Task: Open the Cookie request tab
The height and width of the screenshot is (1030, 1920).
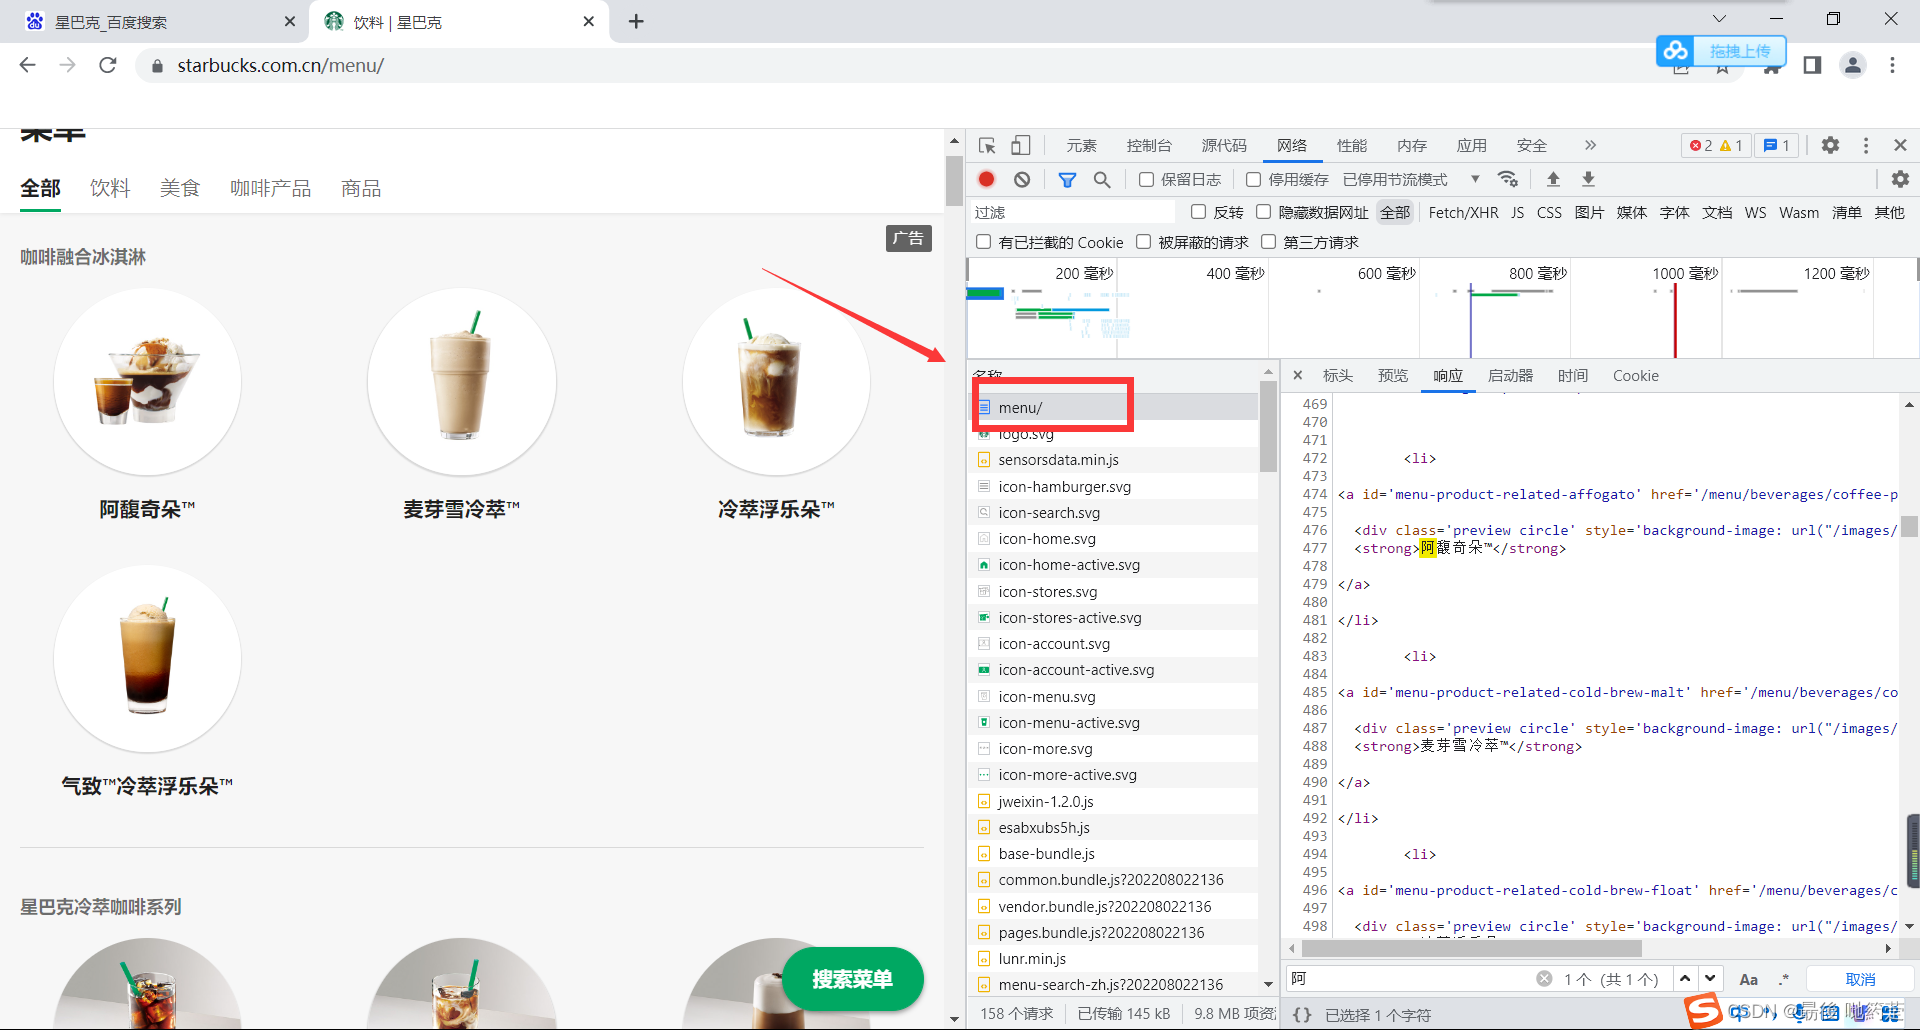Action: point(1636,376)
